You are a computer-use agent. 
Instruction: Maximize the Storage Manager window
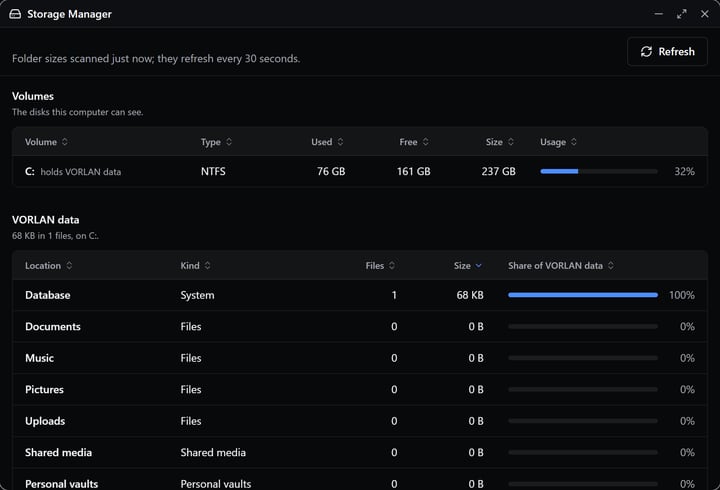[681, 14]
